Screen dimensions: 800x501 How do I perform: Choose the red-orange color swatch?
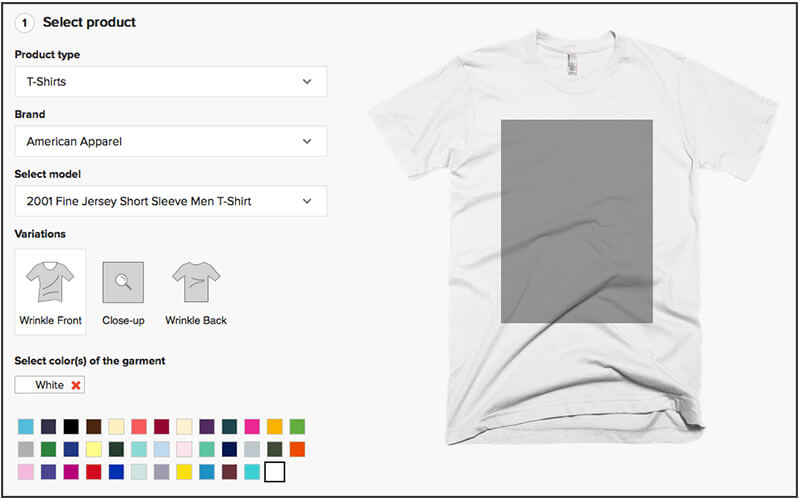tap(297, 449)
